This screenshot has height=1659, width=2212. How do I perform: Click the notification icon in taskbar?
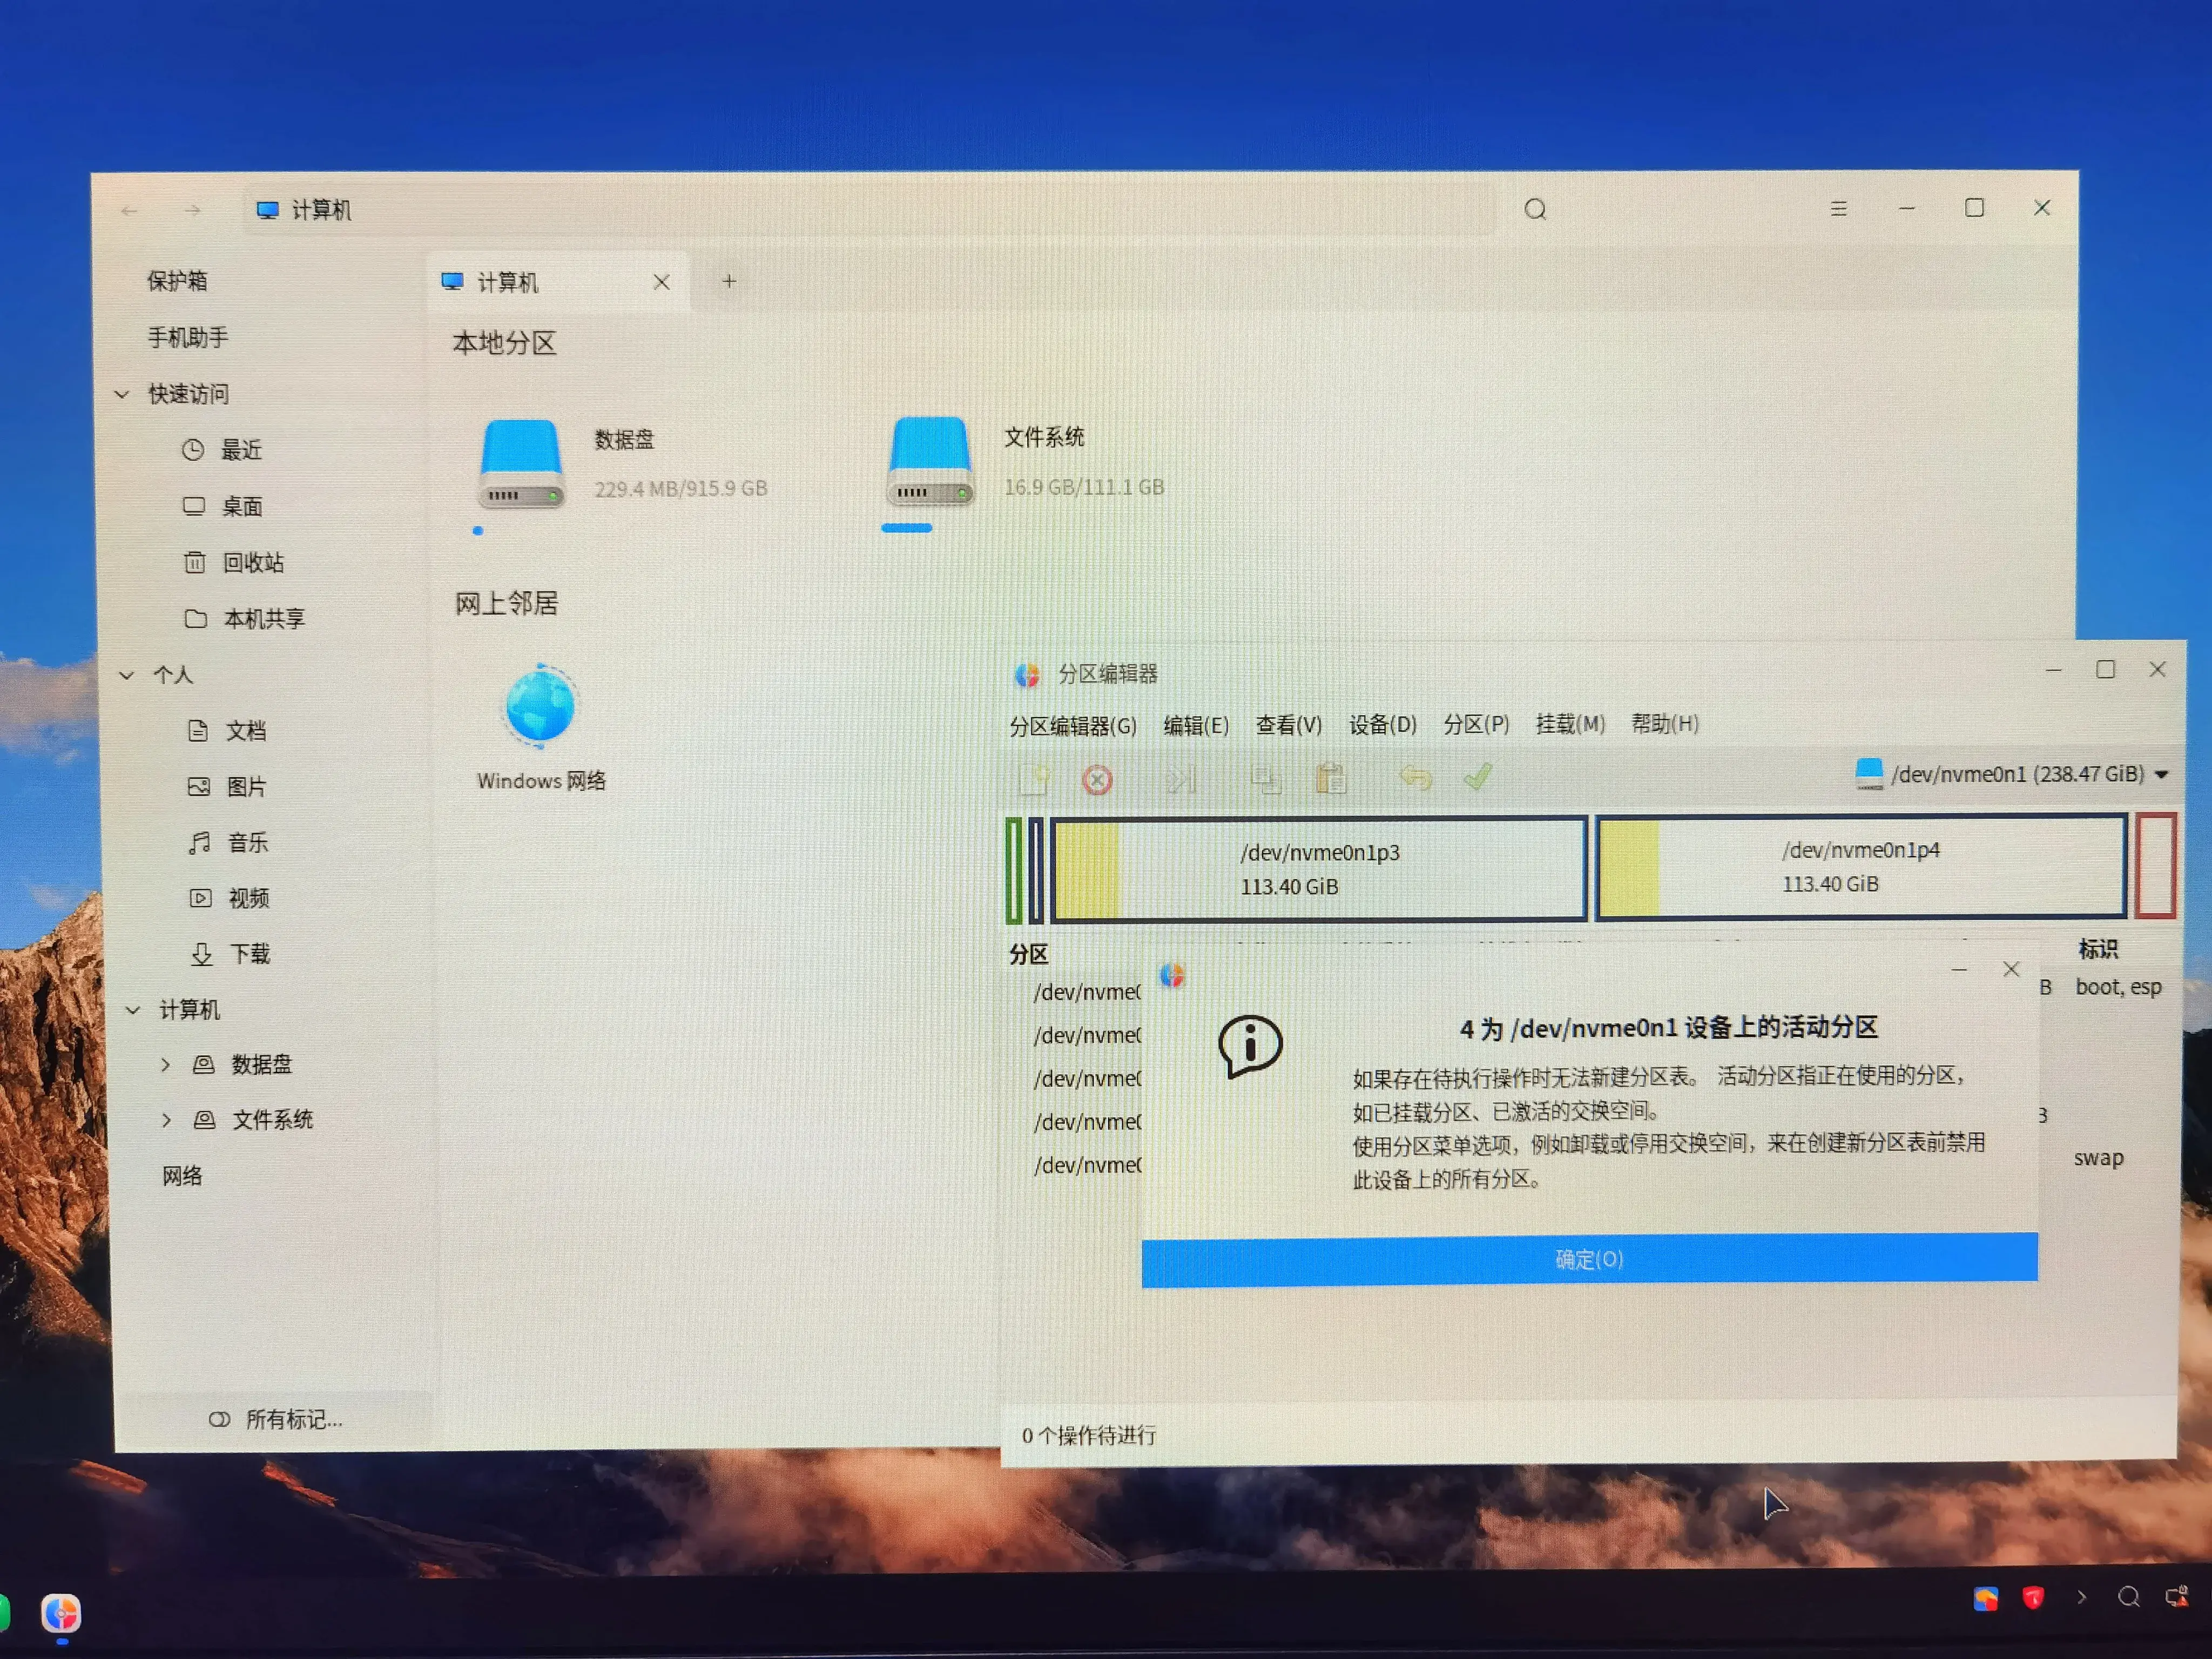click(2177, 1597)
